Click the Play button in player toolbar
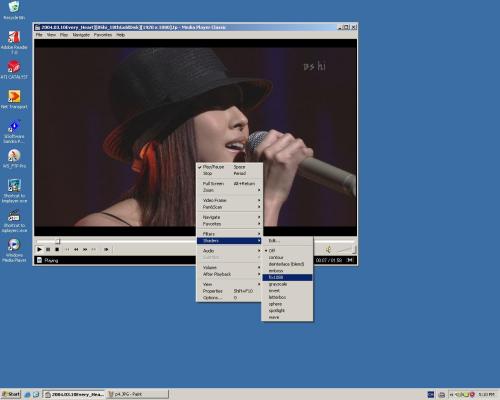Image resolution: width=500 pixels, height=400 pixels. pos(39,249)
